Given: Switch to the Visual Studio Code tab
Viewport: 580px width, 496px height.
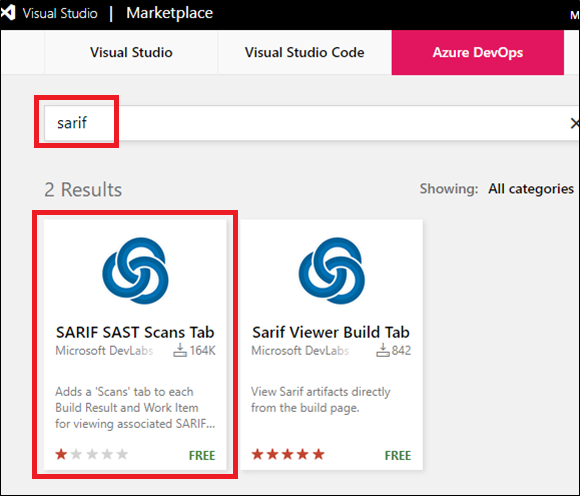Looking at the screenshot, I should tap(304, 53).
